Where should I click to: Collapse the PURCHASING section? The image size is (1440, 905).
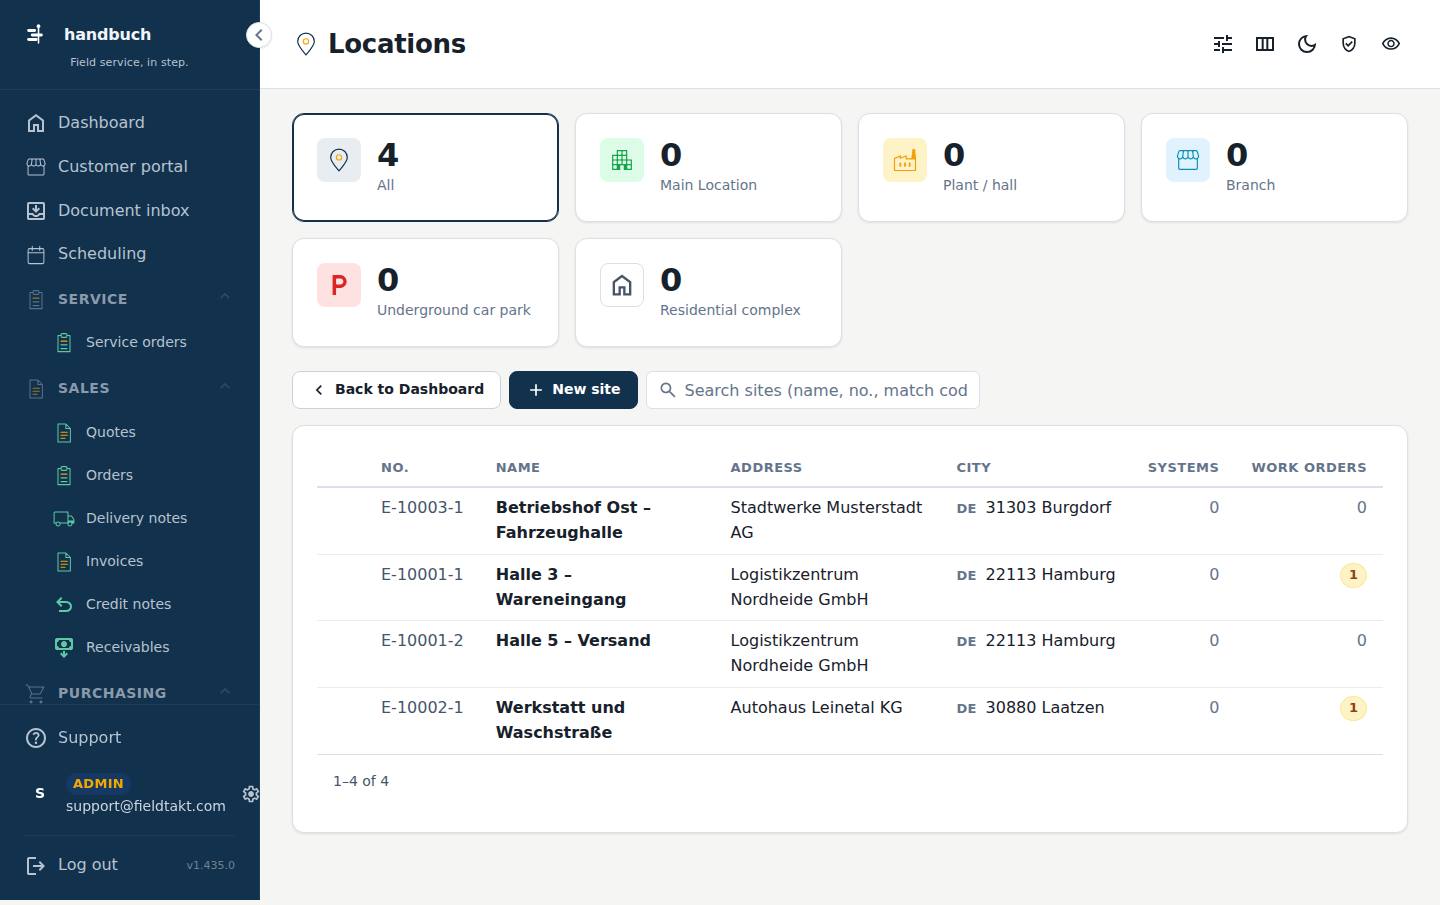(225, 692)
